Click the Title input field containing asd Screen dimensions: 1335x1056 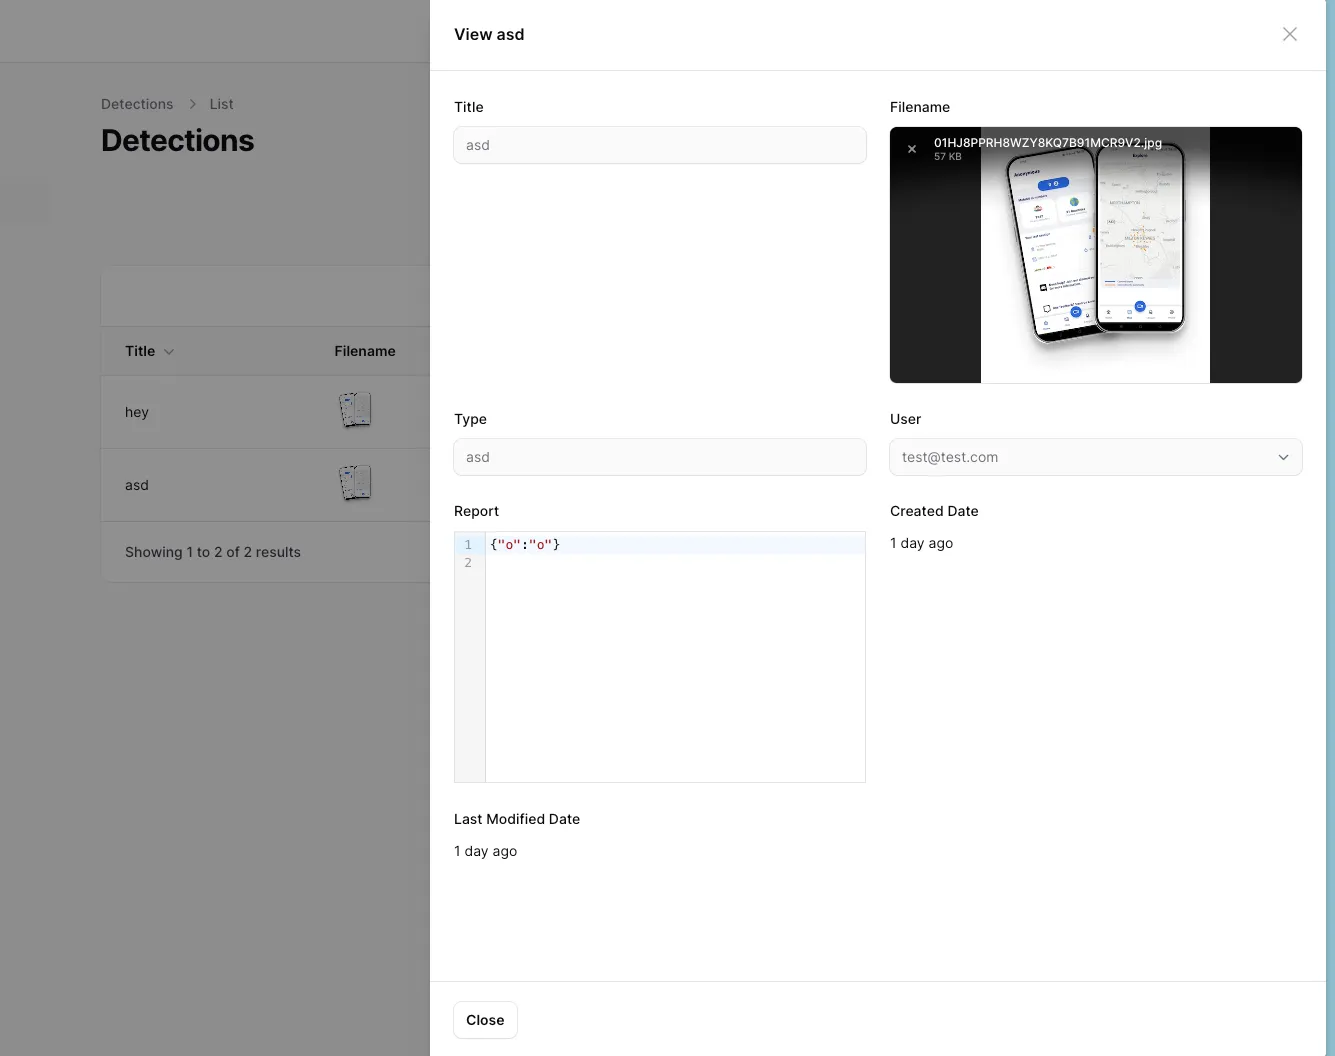(x=660, y=145)
